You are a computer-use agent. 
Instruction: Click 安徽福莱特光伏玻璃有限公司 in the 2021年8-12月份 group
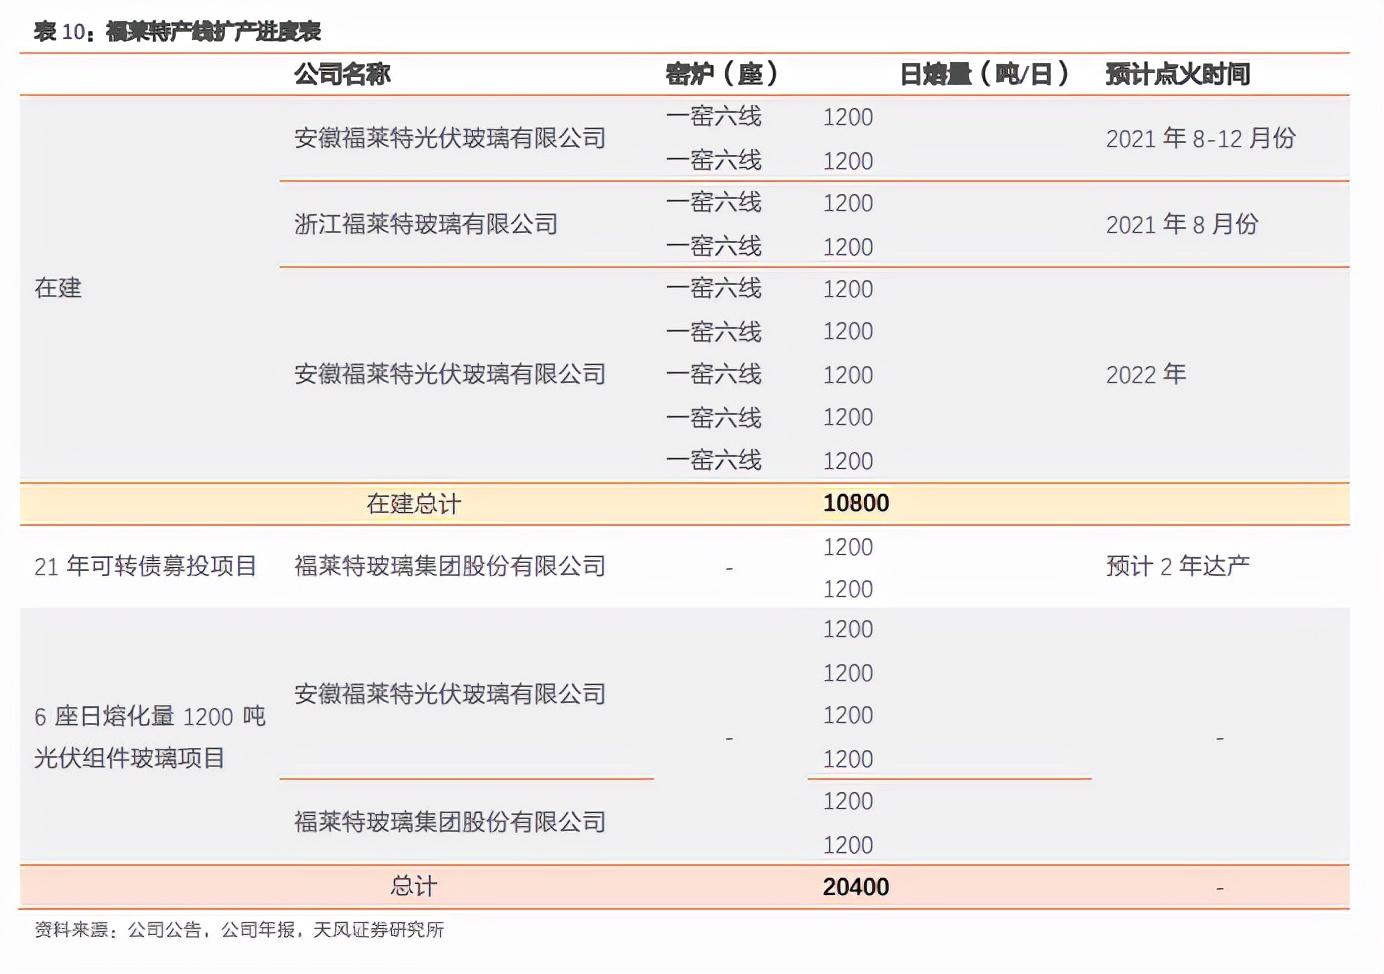[450, 138]
